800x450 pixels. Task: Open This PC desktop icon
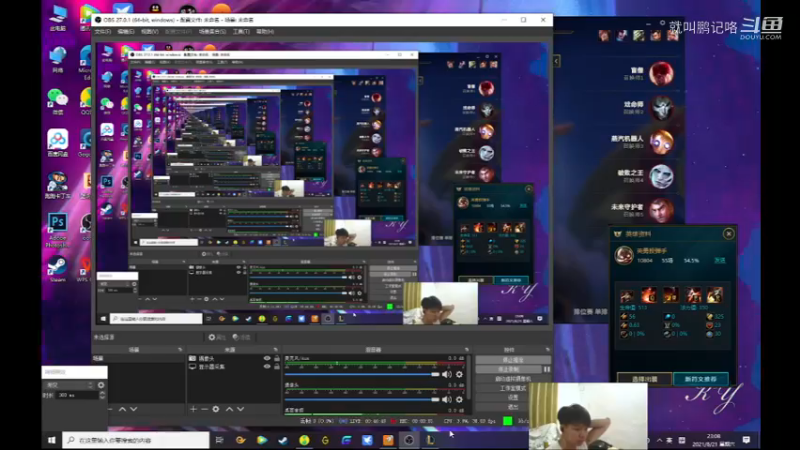click(57, 18)
